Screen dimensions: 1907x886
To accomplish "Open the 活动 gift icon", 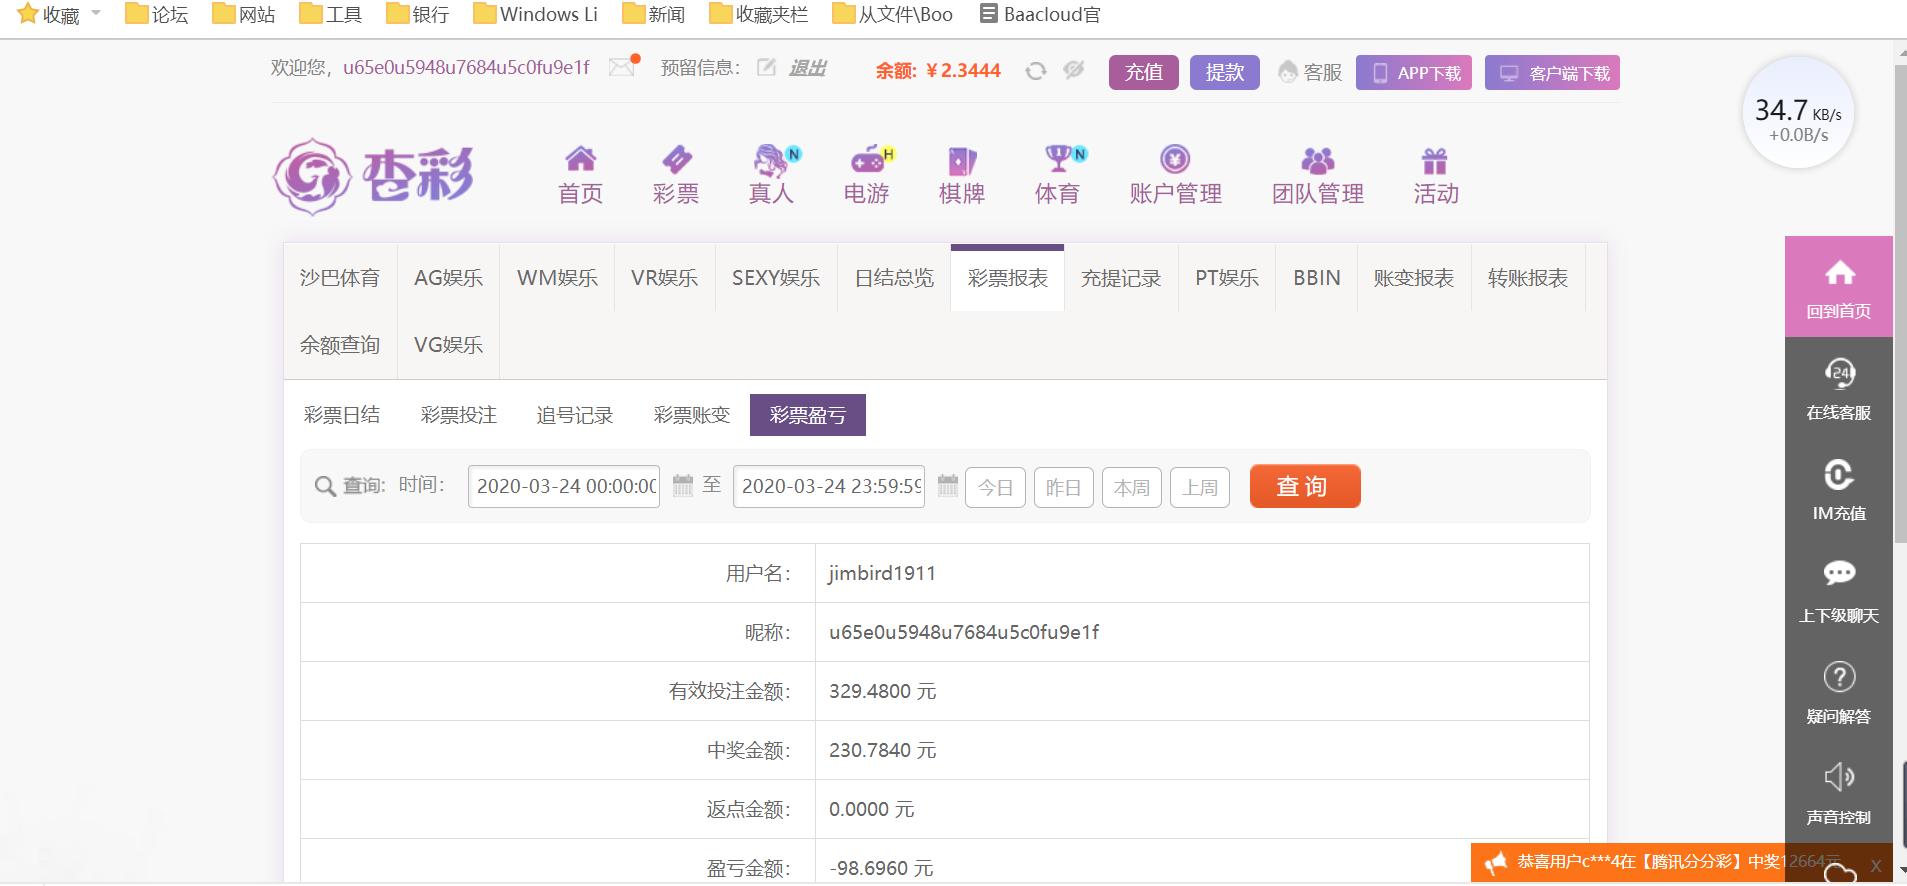I will coord(1435,161).
